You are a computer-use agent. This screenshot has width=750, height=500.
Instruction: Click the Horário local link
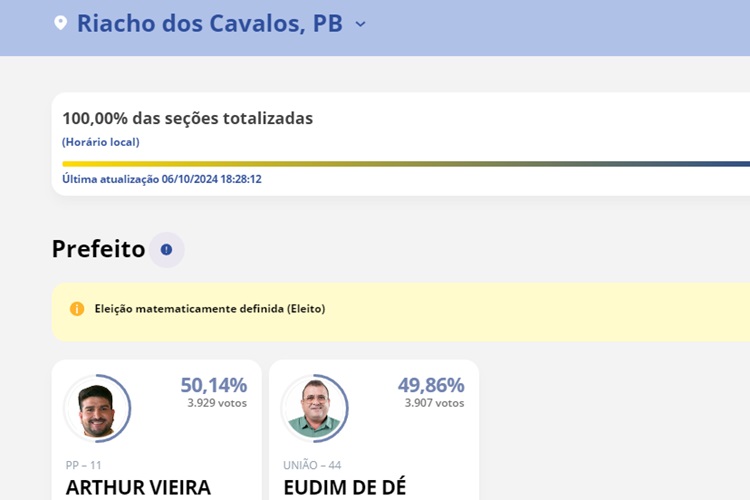[x=101, y=142]
